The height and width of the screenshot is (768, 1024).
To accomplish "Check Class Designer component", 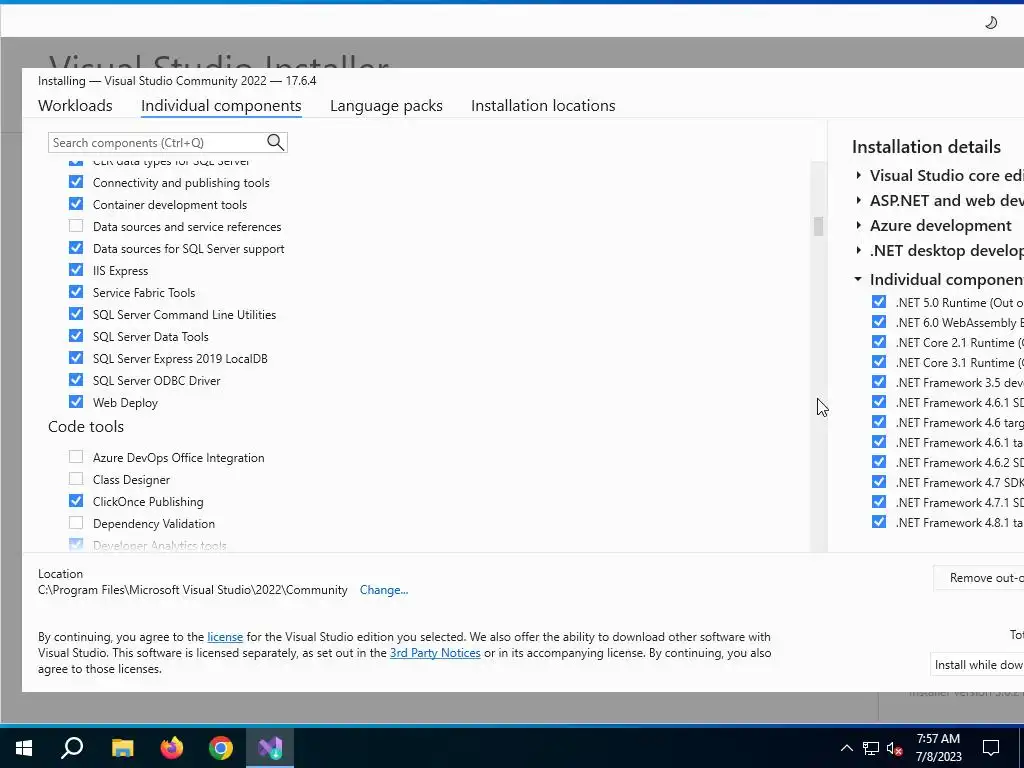I will (76, 479).
